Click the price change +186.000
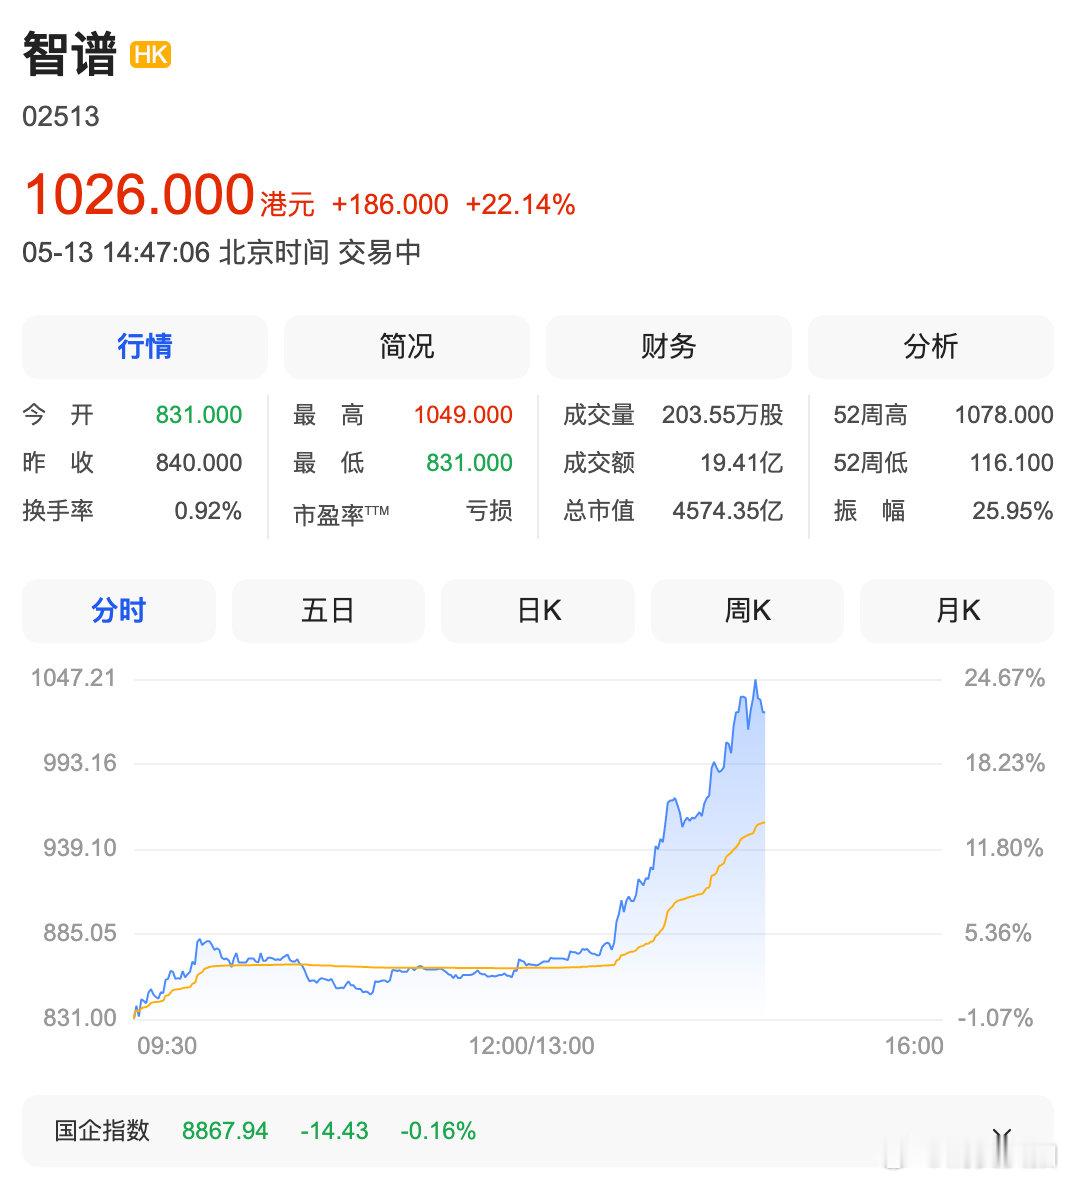1068x1180 pixels. [390, 204]
